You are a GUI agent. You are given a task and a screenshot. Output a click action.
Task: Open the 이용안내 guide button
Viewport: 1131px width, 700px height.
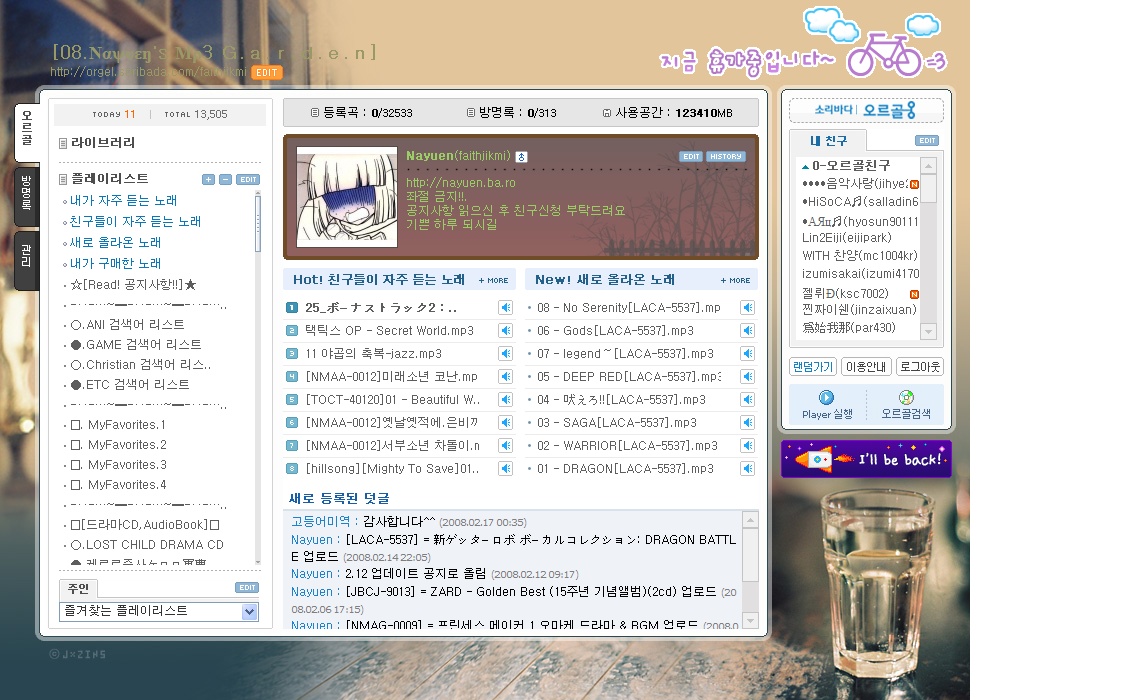866,367
